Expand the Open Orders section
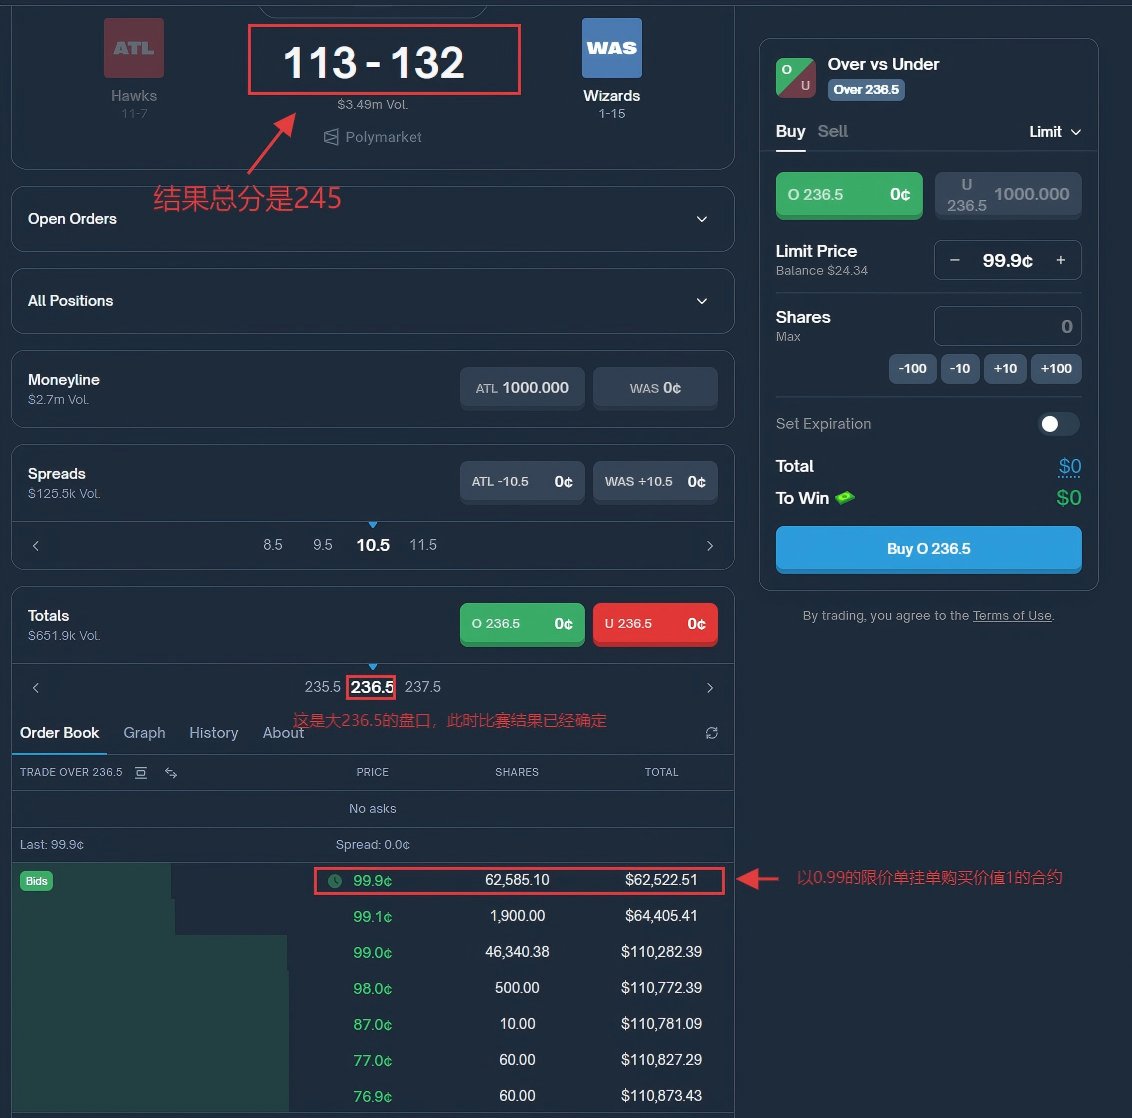This screenshot has width=1132, height=1118. (373, 219)
